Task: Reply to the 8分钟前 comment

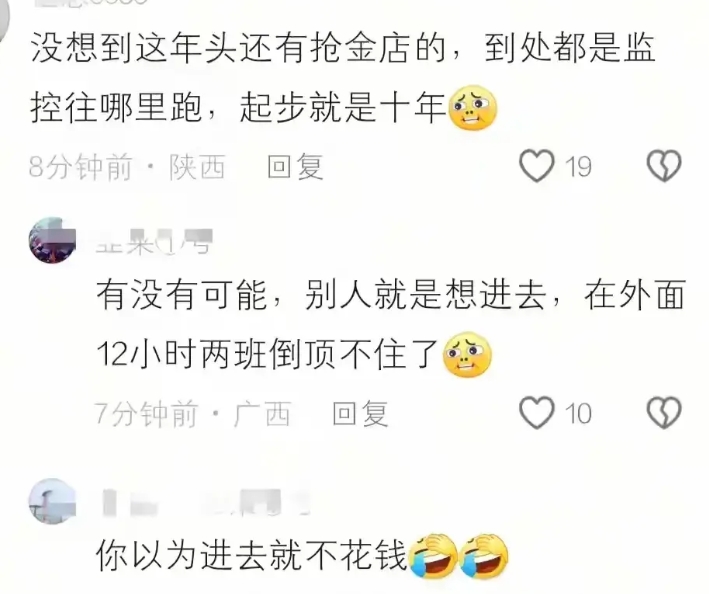Action: pyautogui.click(x=295, y=166)
